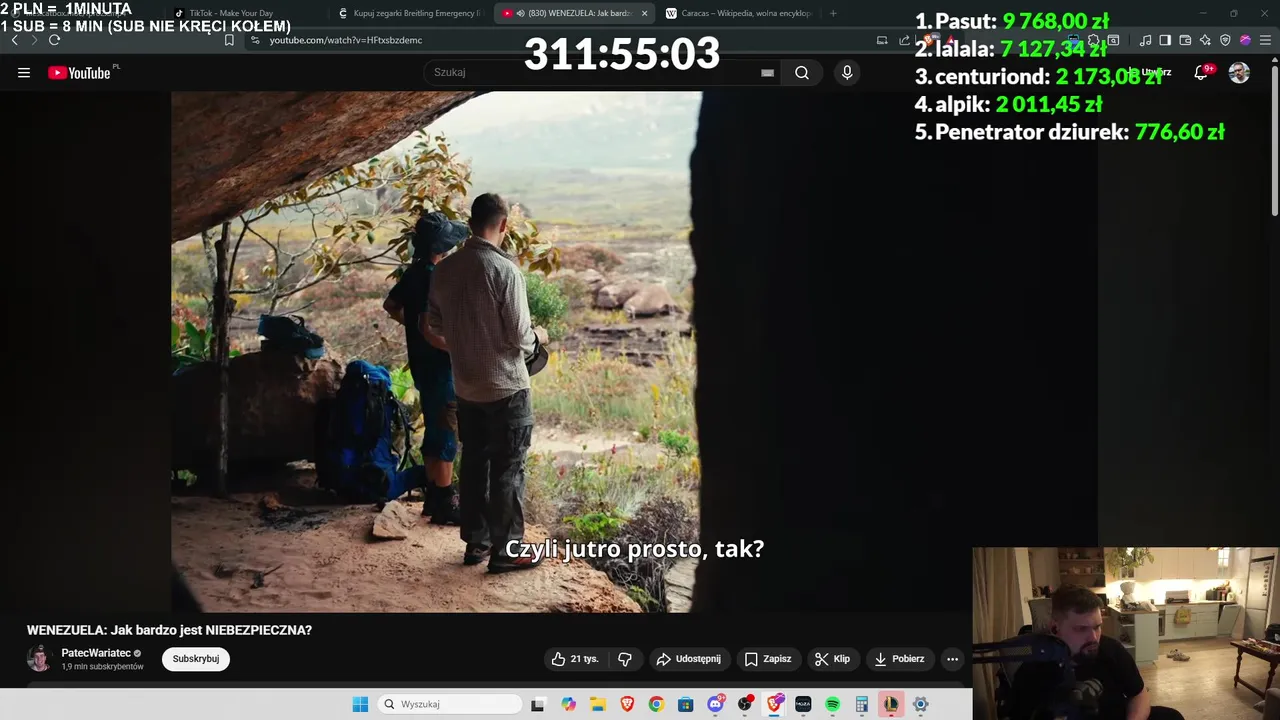Toggle the browser sidebar panel
The image size is (1280, 720).
1165,40
